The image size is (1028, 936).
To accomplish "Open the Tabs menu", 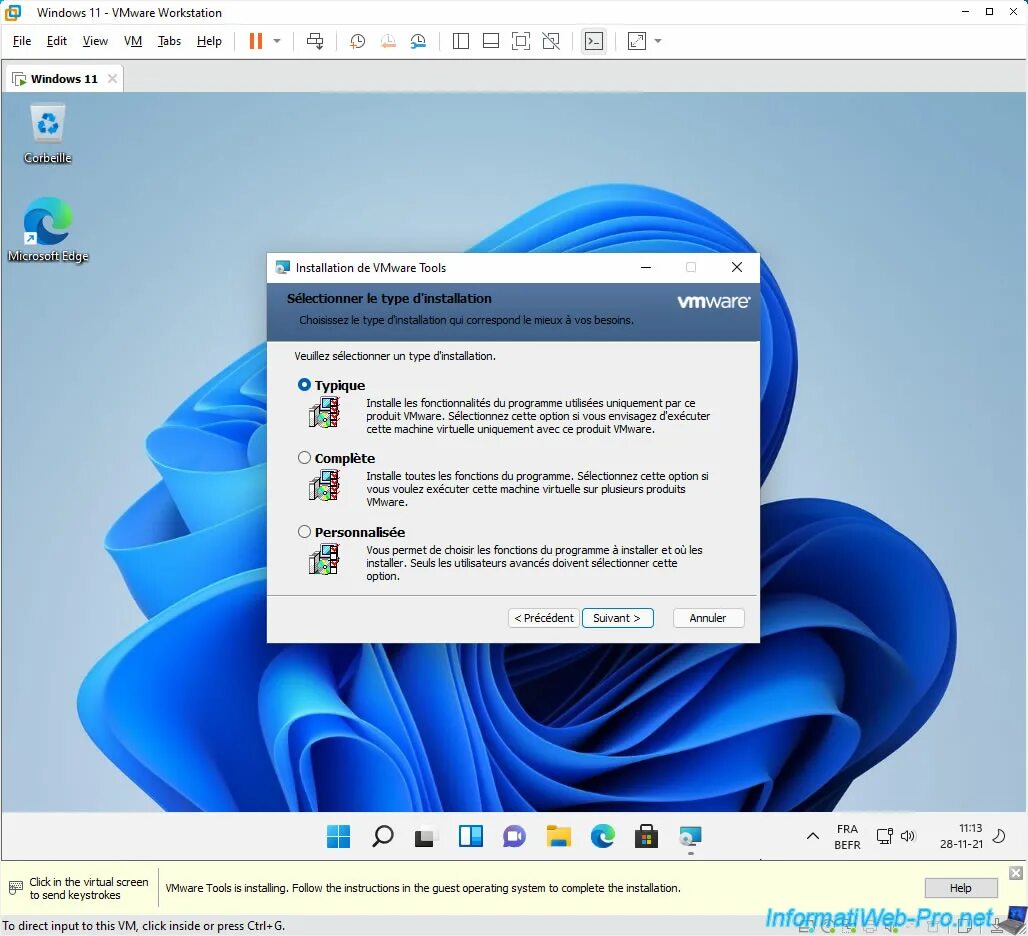I will pos(169,41).
